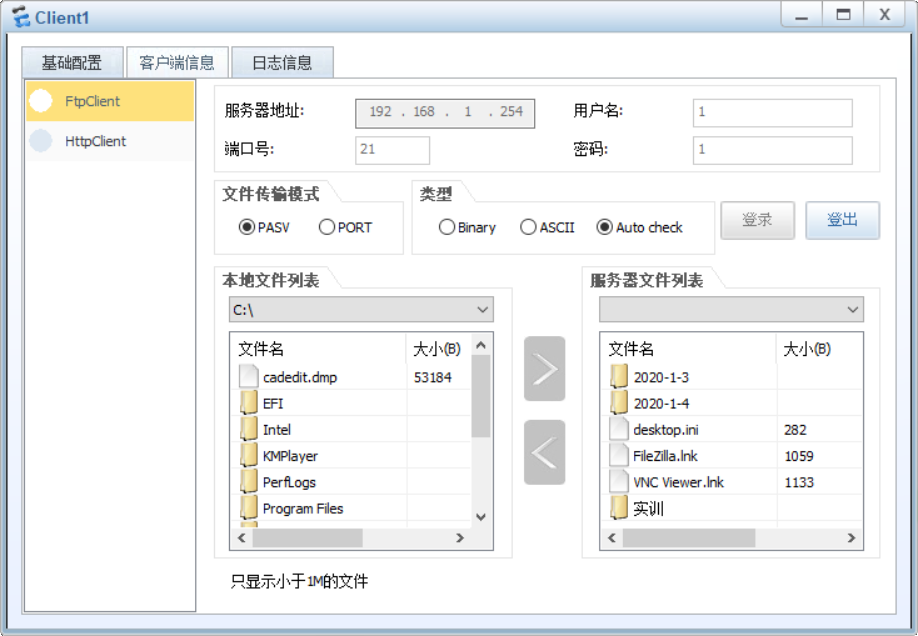Click local list scroll-left arrow
The height and width of the screenshot is (636, 918).
click(x=242, y=538)
